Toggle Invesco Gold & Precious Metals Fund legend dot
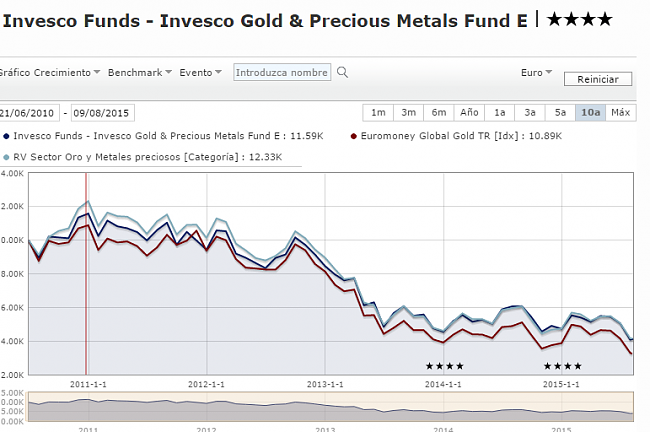The width and height of the screenshot is (650, 432). click(x=6, y=136)
